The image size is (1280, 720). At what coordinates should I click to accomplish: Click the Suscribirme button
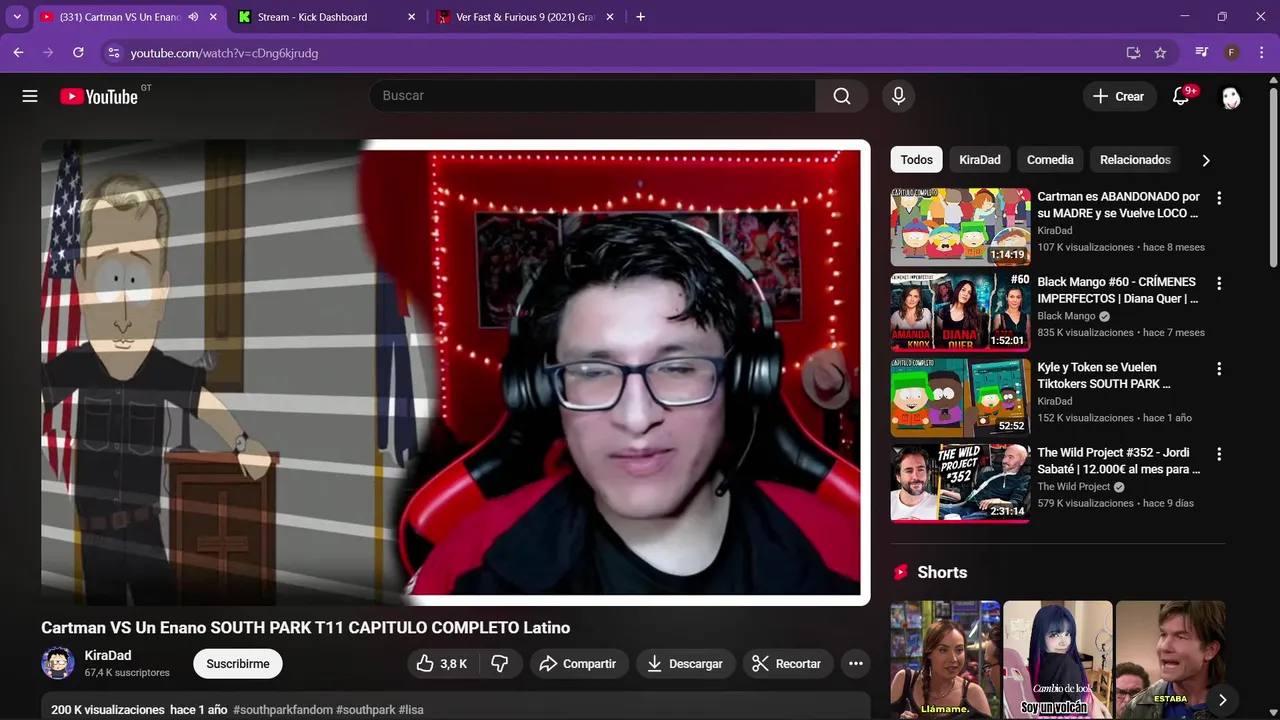coord(238,664)
